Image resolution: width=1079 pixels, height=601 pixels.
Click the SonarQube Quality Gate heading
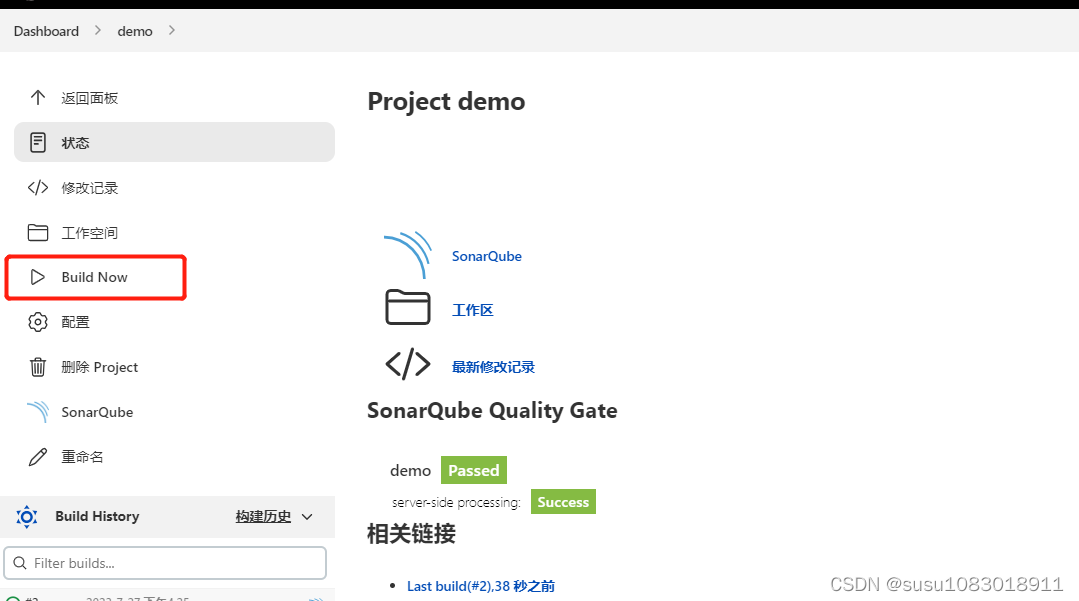click(492, 410)
